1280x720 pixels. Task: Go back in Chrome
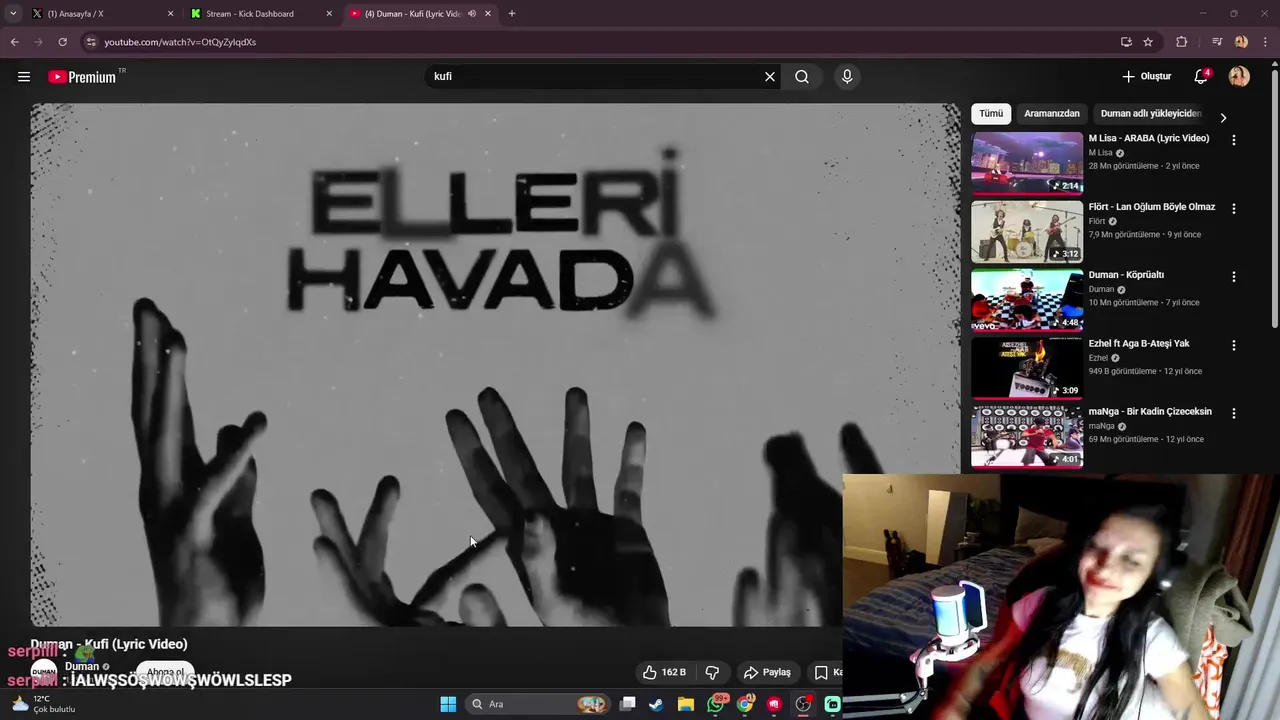(14, 42)
